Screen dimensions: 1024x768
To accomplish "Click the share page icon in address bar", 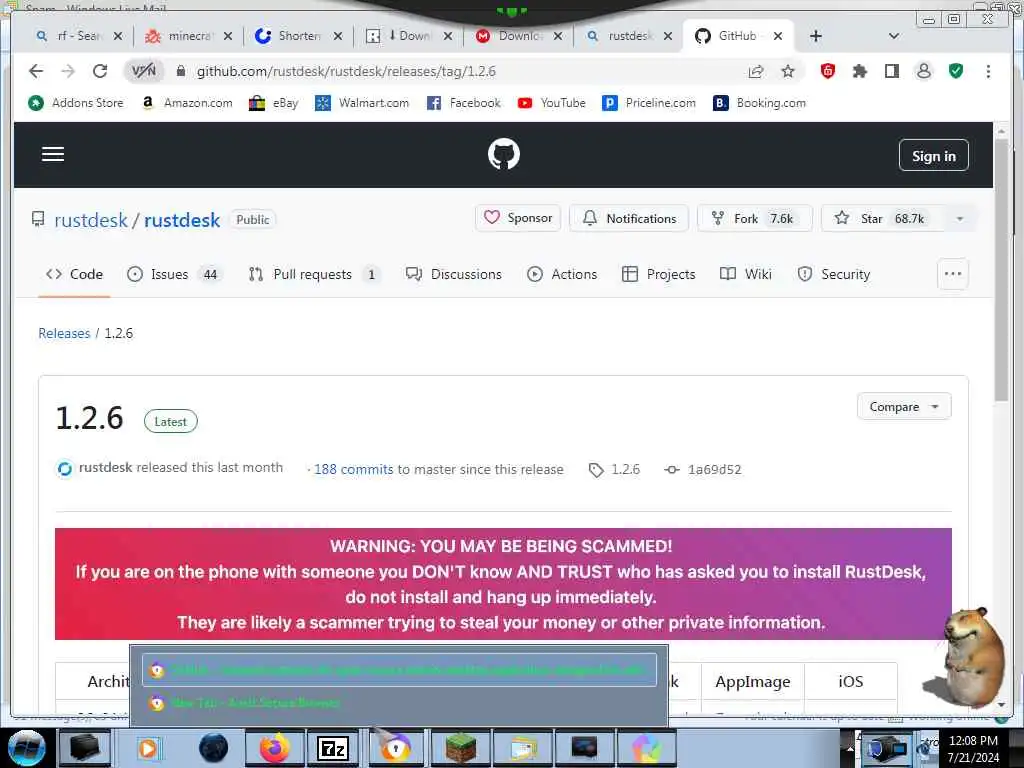I will pyautogui.click(x=756, y=71).
